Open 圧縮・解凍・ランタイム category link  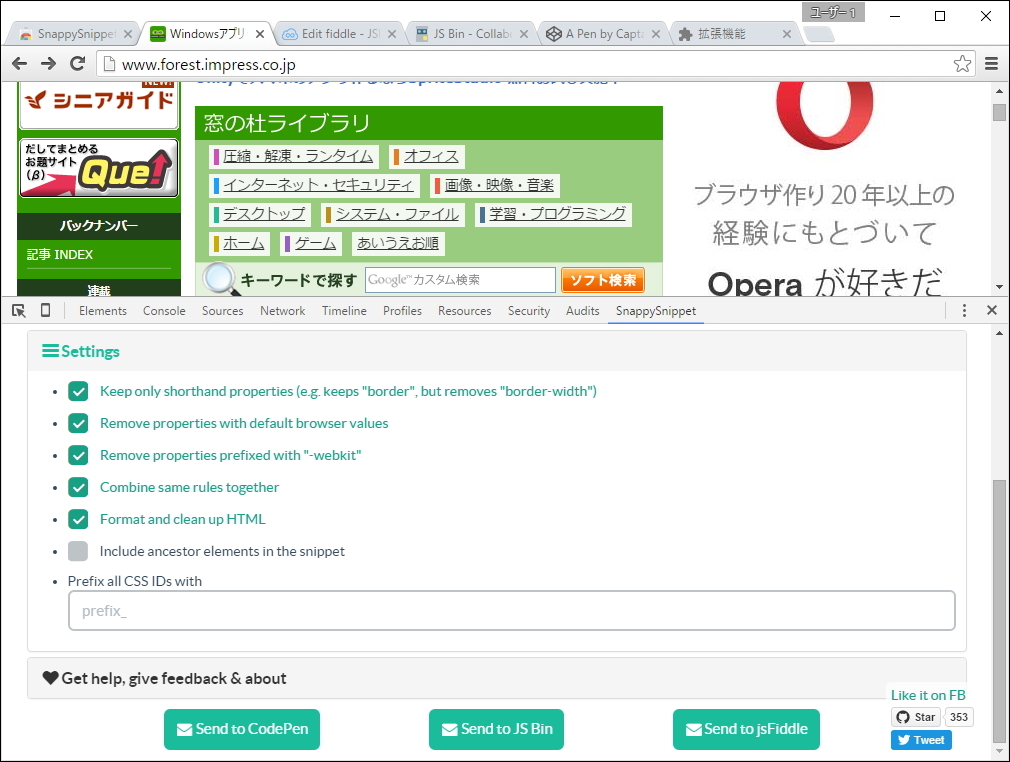tap(298, 157)
